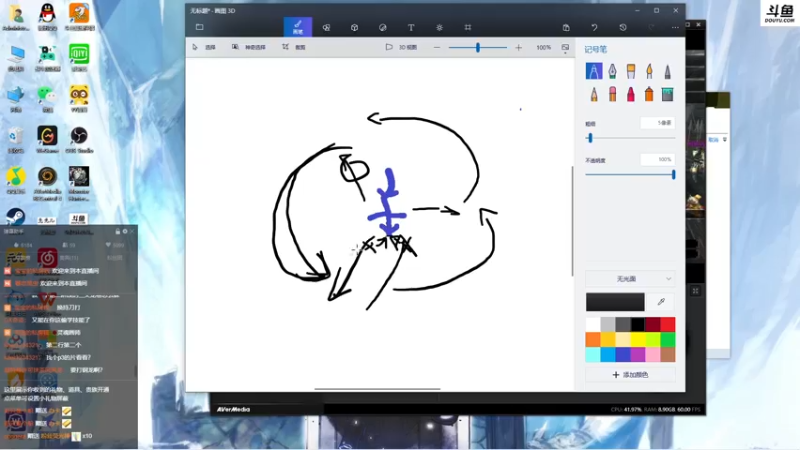Click the opacity slider handle

coord(673,174)
